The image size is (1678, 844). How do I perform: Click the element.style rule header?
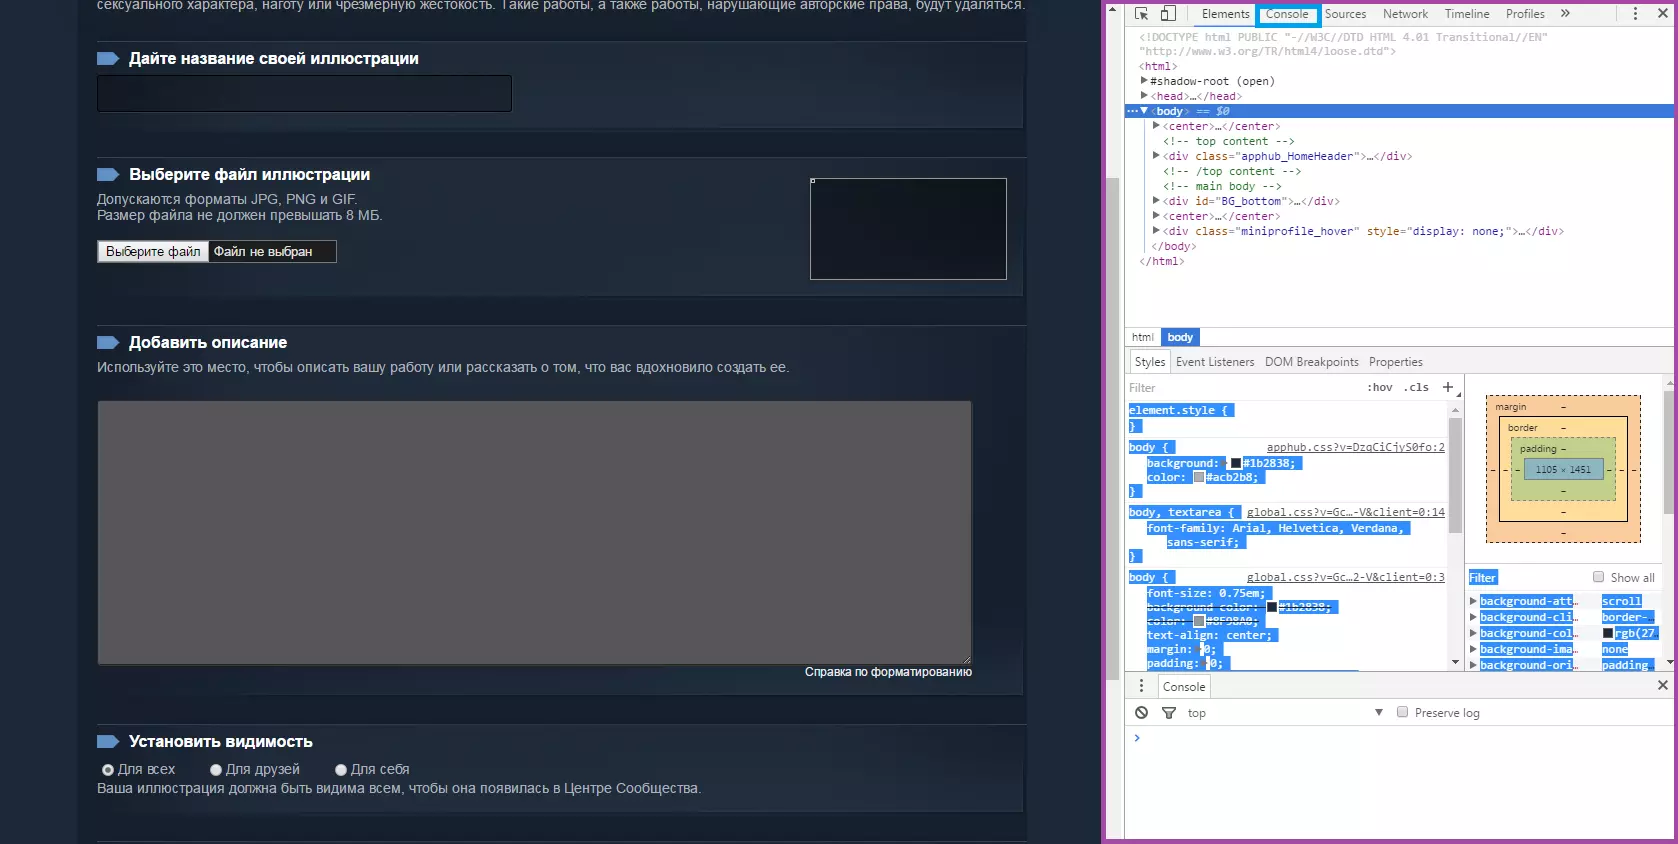pos(1180,410)
